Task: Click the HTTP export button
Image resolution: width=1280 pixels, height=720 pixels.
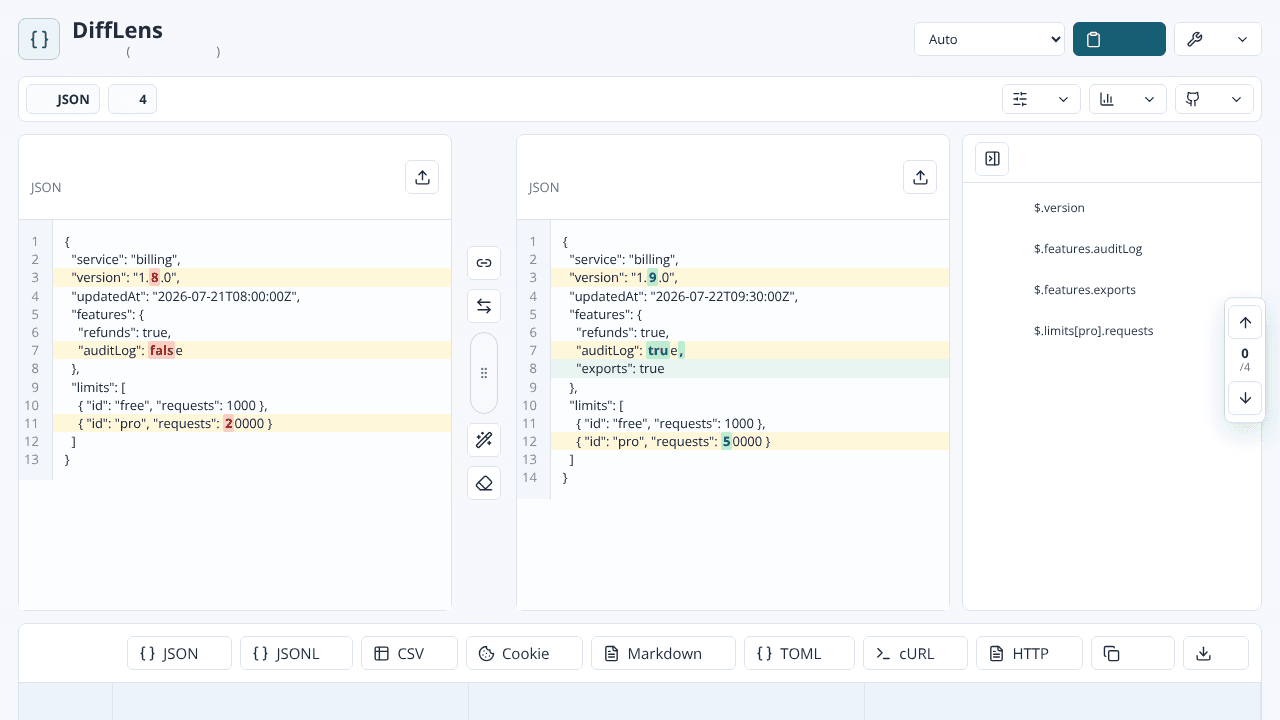Action: tap(1029, 653)
